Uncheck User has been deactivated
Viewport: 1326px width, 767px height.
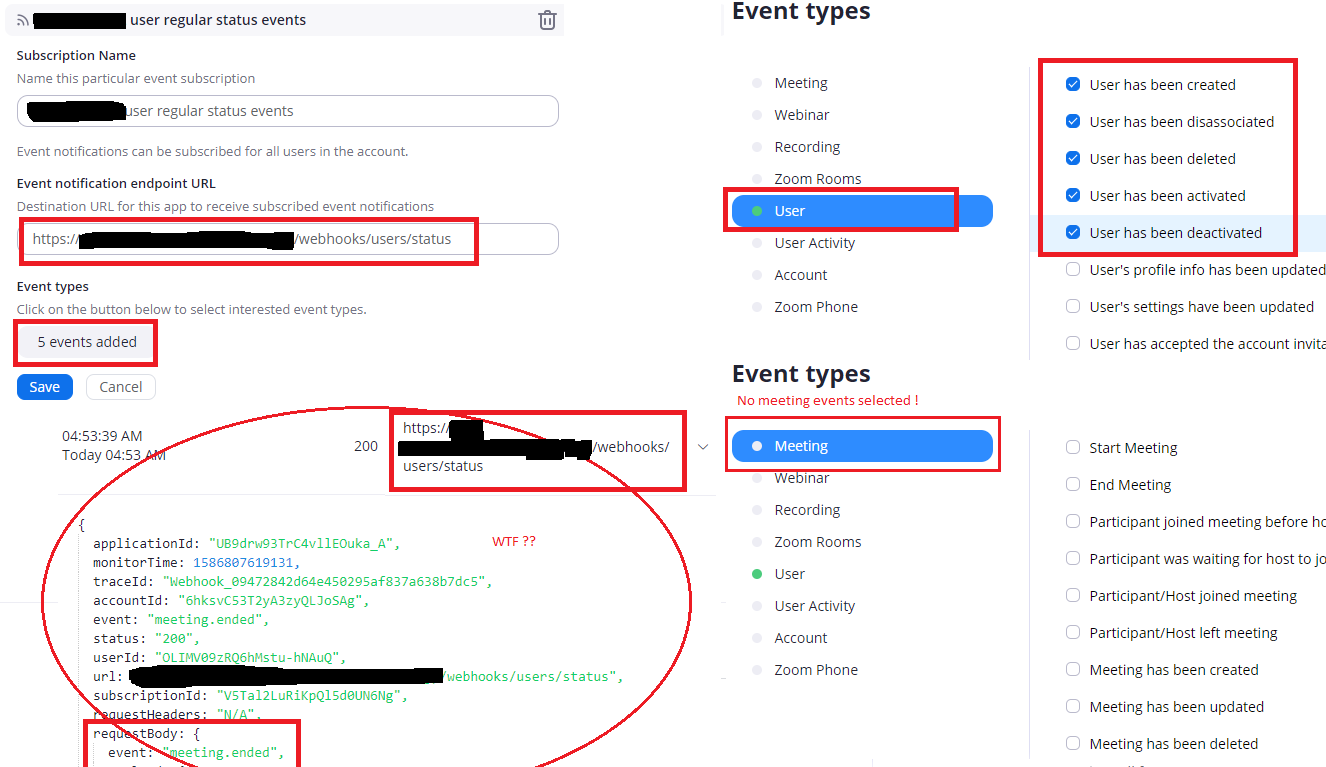[1073, 233]
